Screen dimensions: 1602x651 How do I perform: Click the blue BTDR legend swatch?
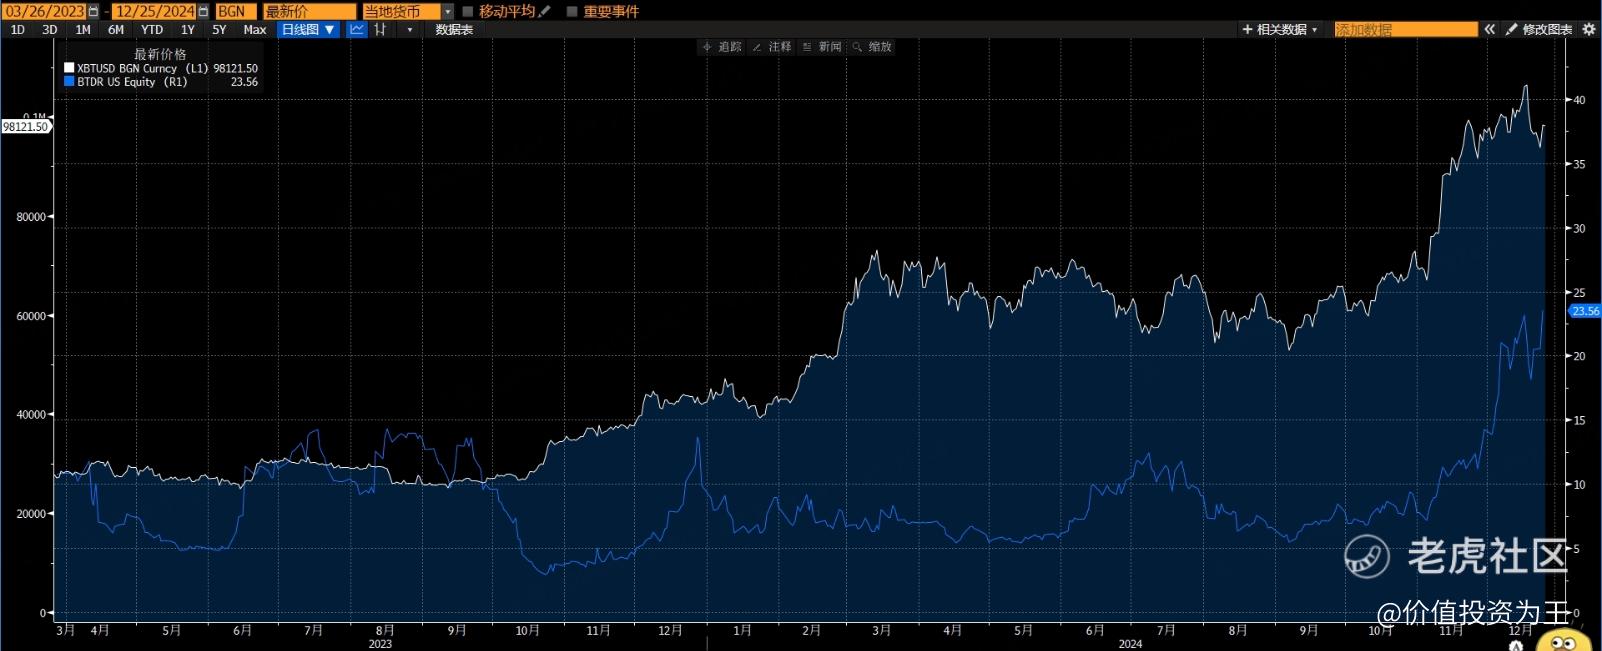[69, 82]
